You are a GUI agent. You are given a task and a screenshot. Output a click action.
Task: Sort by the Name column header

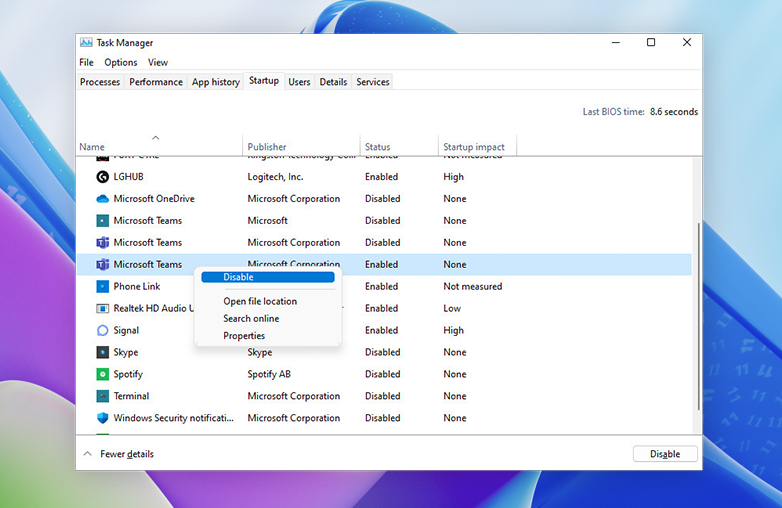point(159,145)
